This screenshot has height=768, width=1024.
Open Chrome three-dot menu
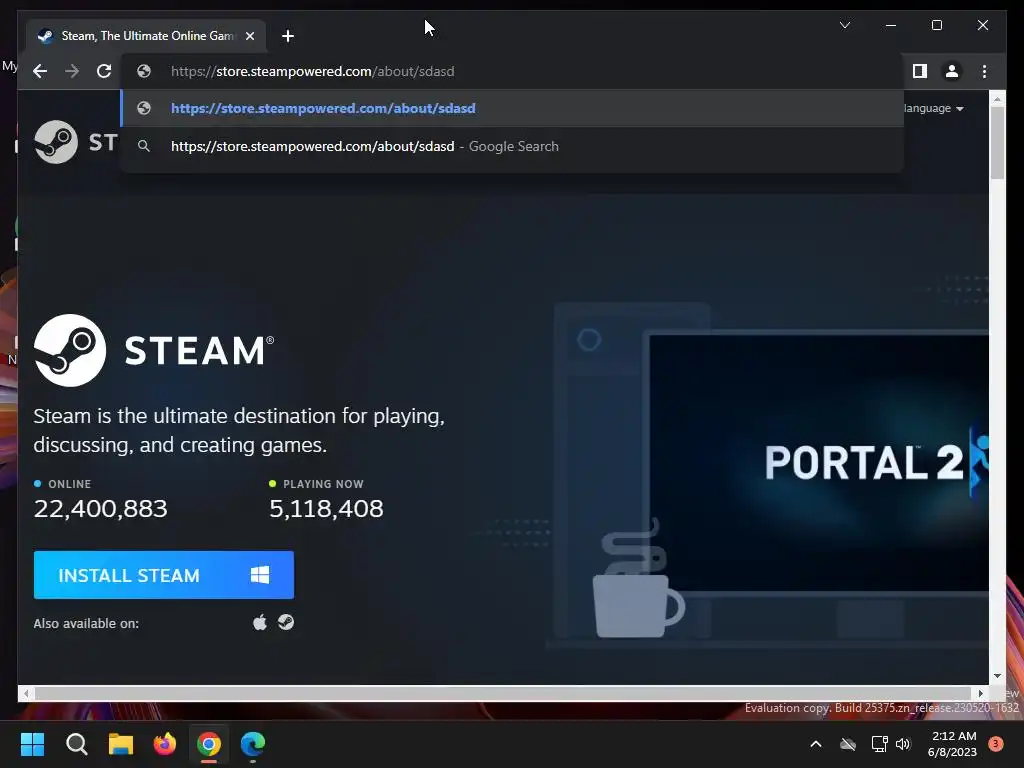tap(984, 71)
